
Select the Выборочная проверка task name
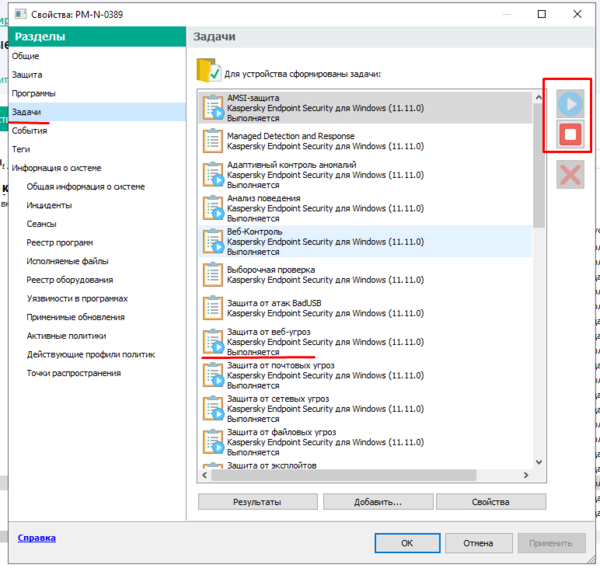pyautogui.click(x=271, y=270)
